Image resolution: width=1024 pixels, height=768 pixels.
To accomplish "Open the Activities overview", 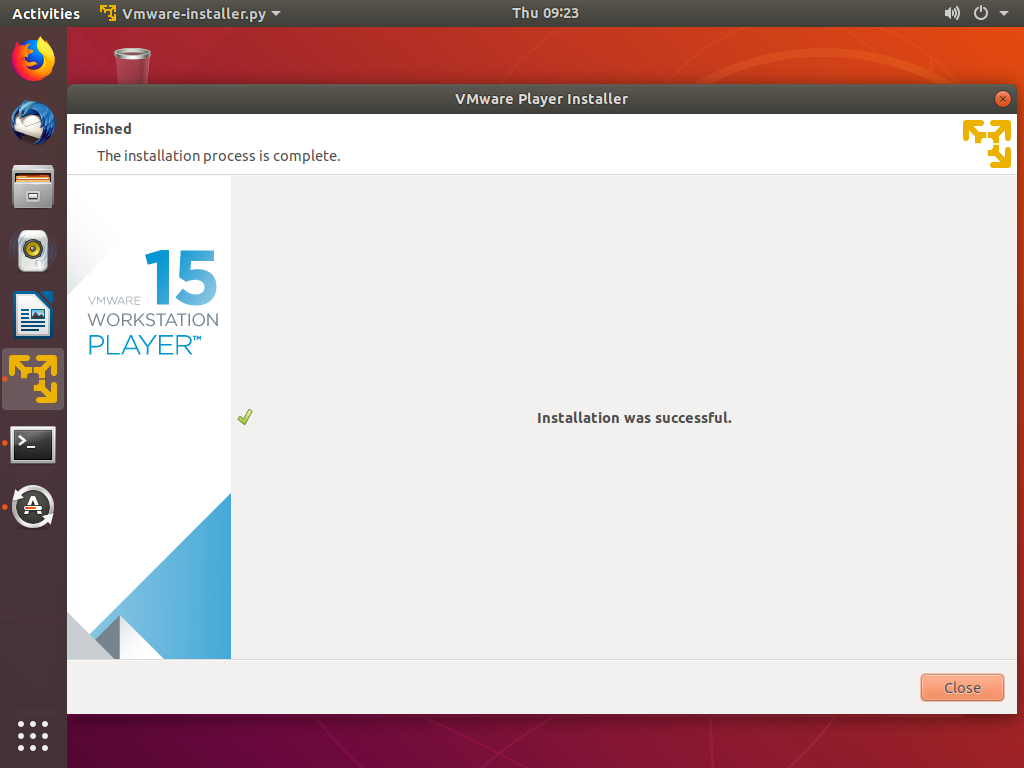I will click(46, 13).
